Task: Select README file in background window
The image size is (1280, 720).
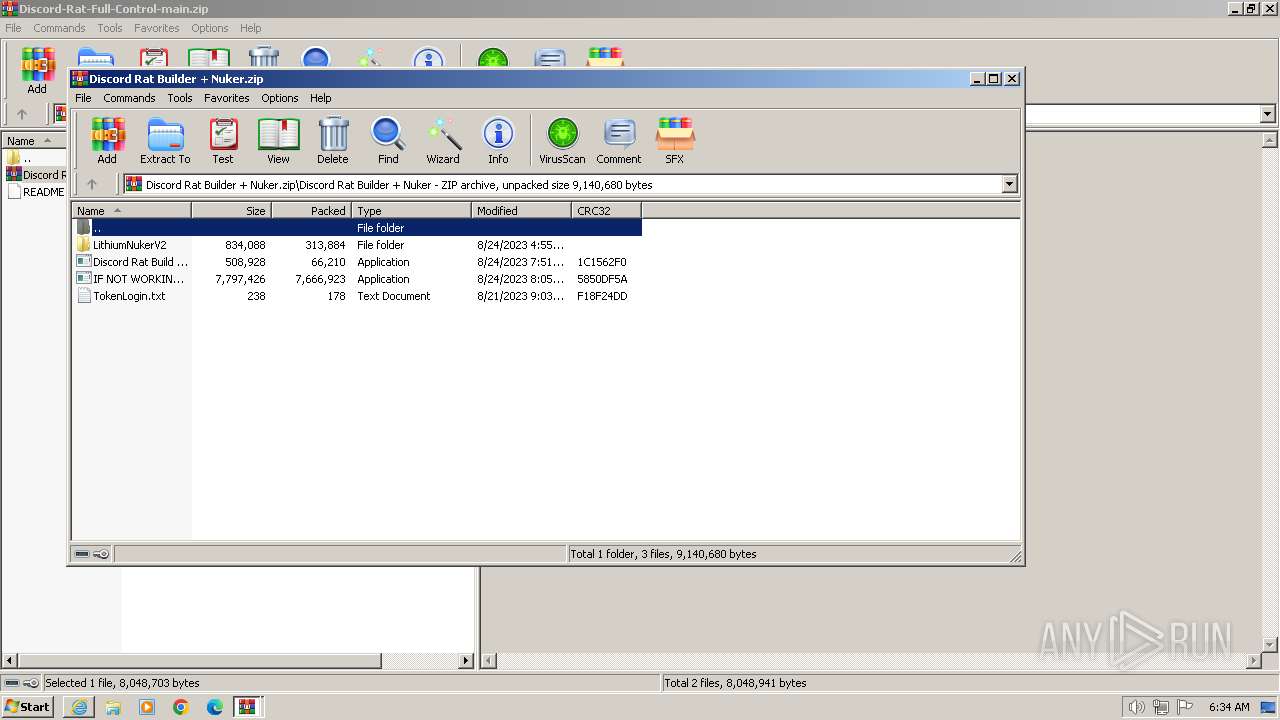Action: tap(35, 192)
